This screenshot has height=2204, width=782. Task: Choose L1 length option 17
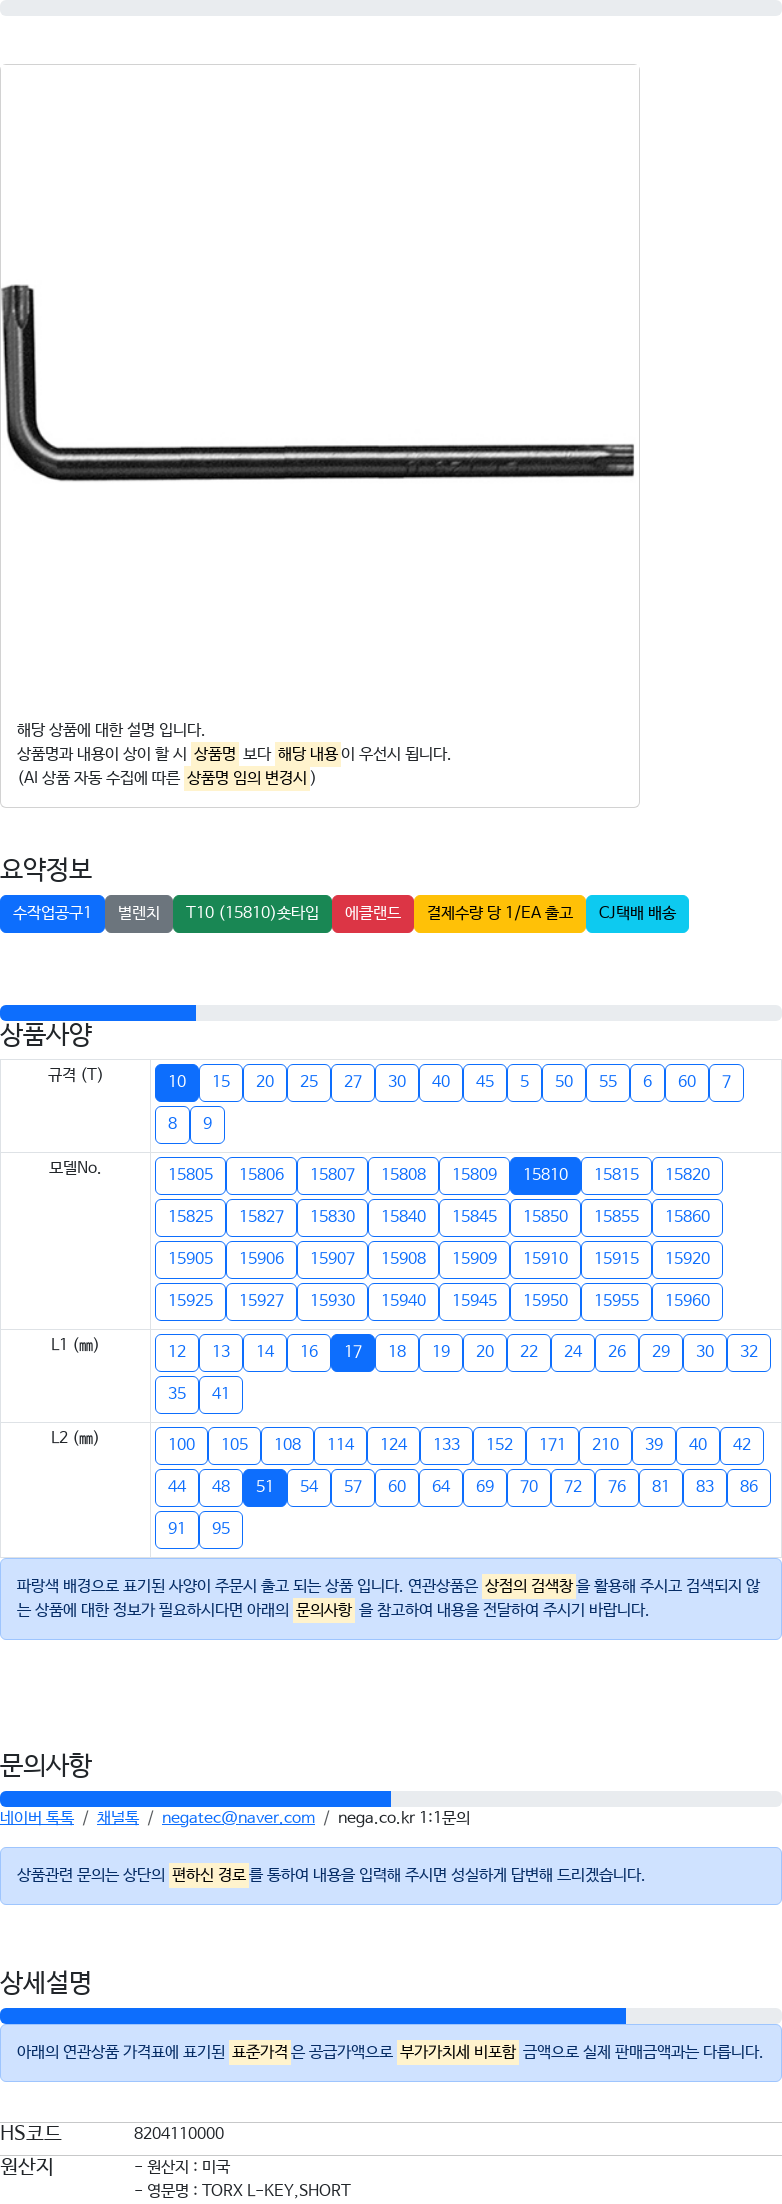[x=353, y=1352]
